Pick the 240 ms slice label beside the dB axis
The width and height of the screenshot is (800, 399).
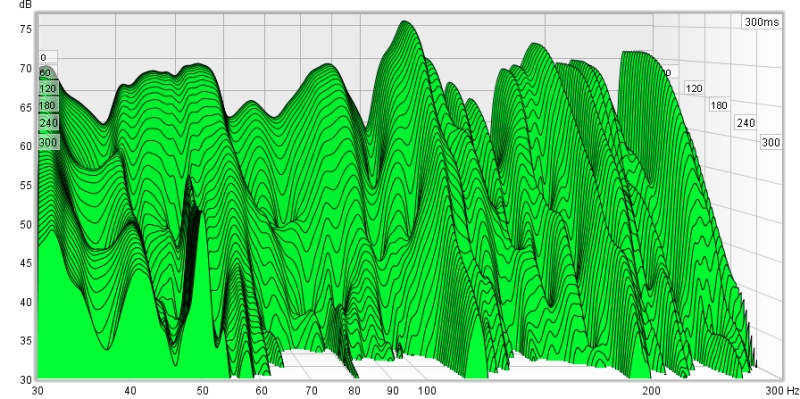(x=48, y=123)
